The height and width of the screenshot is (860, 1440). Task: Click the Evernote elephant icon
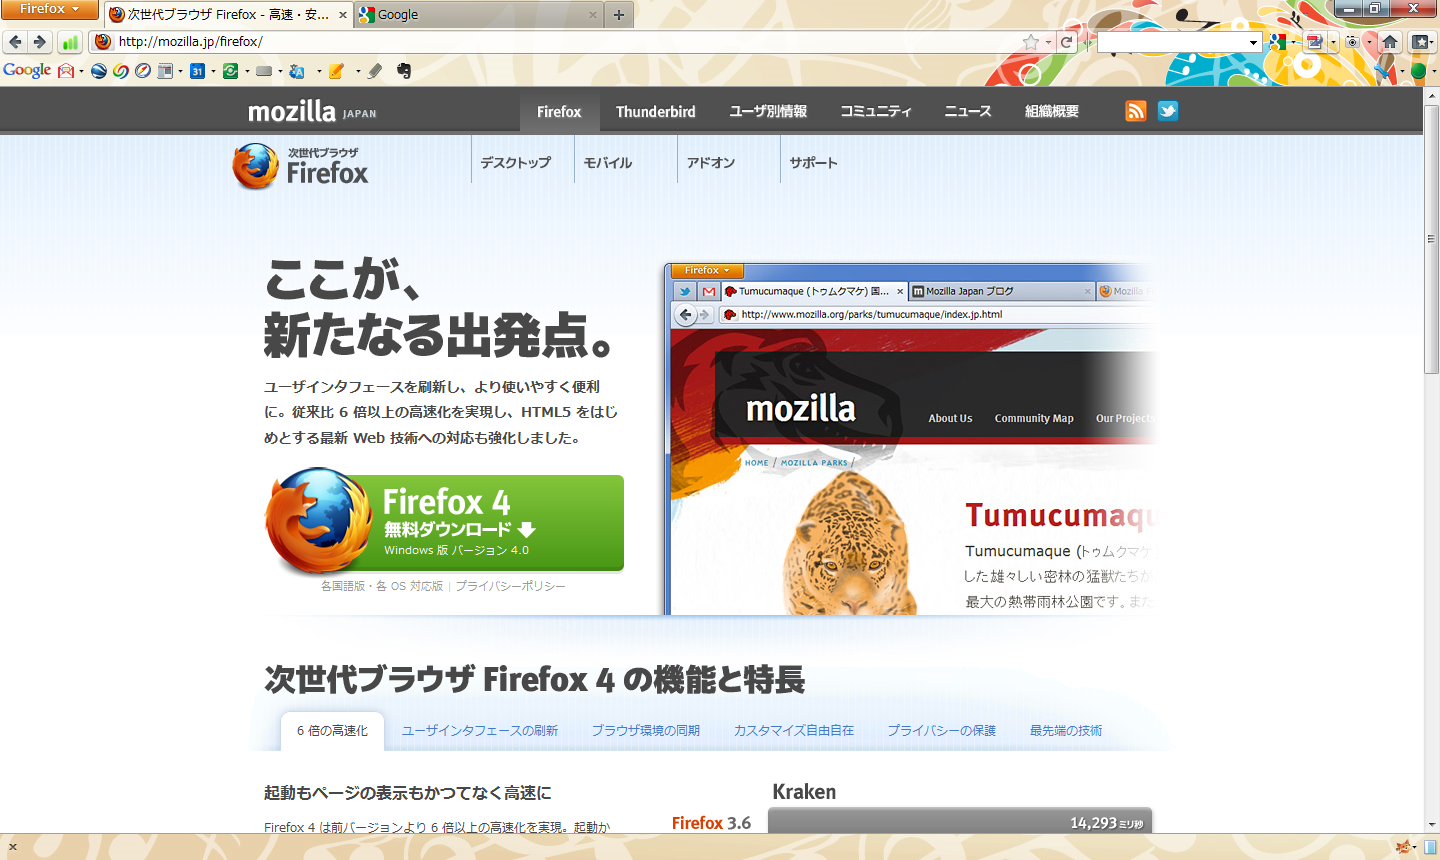coord(404,71)
